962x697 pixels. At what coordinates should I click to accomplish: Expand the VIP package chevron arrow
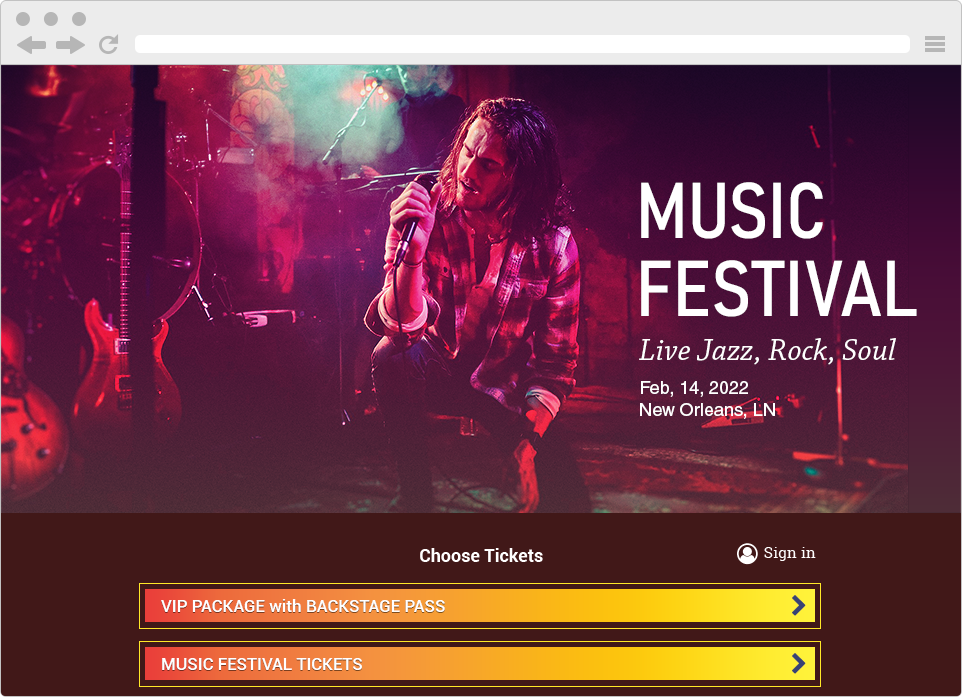(798, 606)
